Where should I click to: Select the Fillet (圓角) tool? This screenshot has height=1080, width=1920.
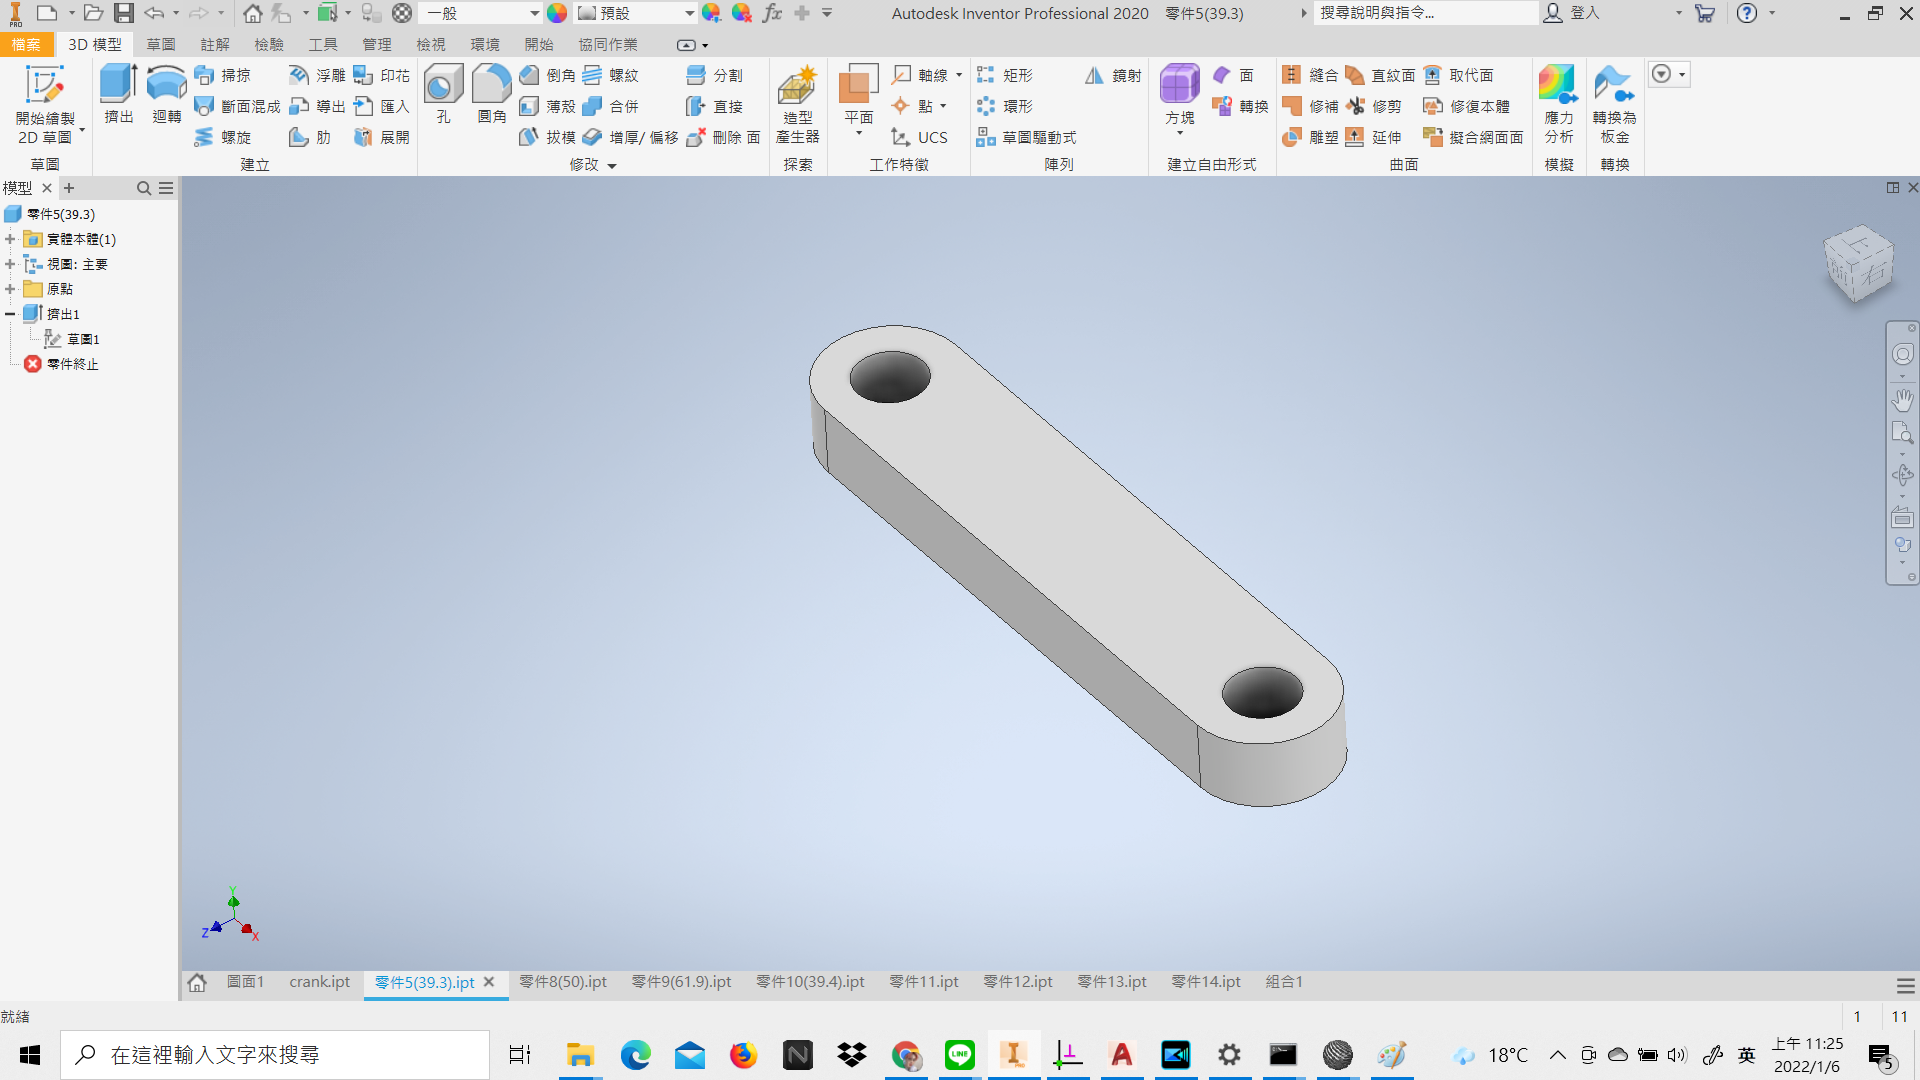491,94
